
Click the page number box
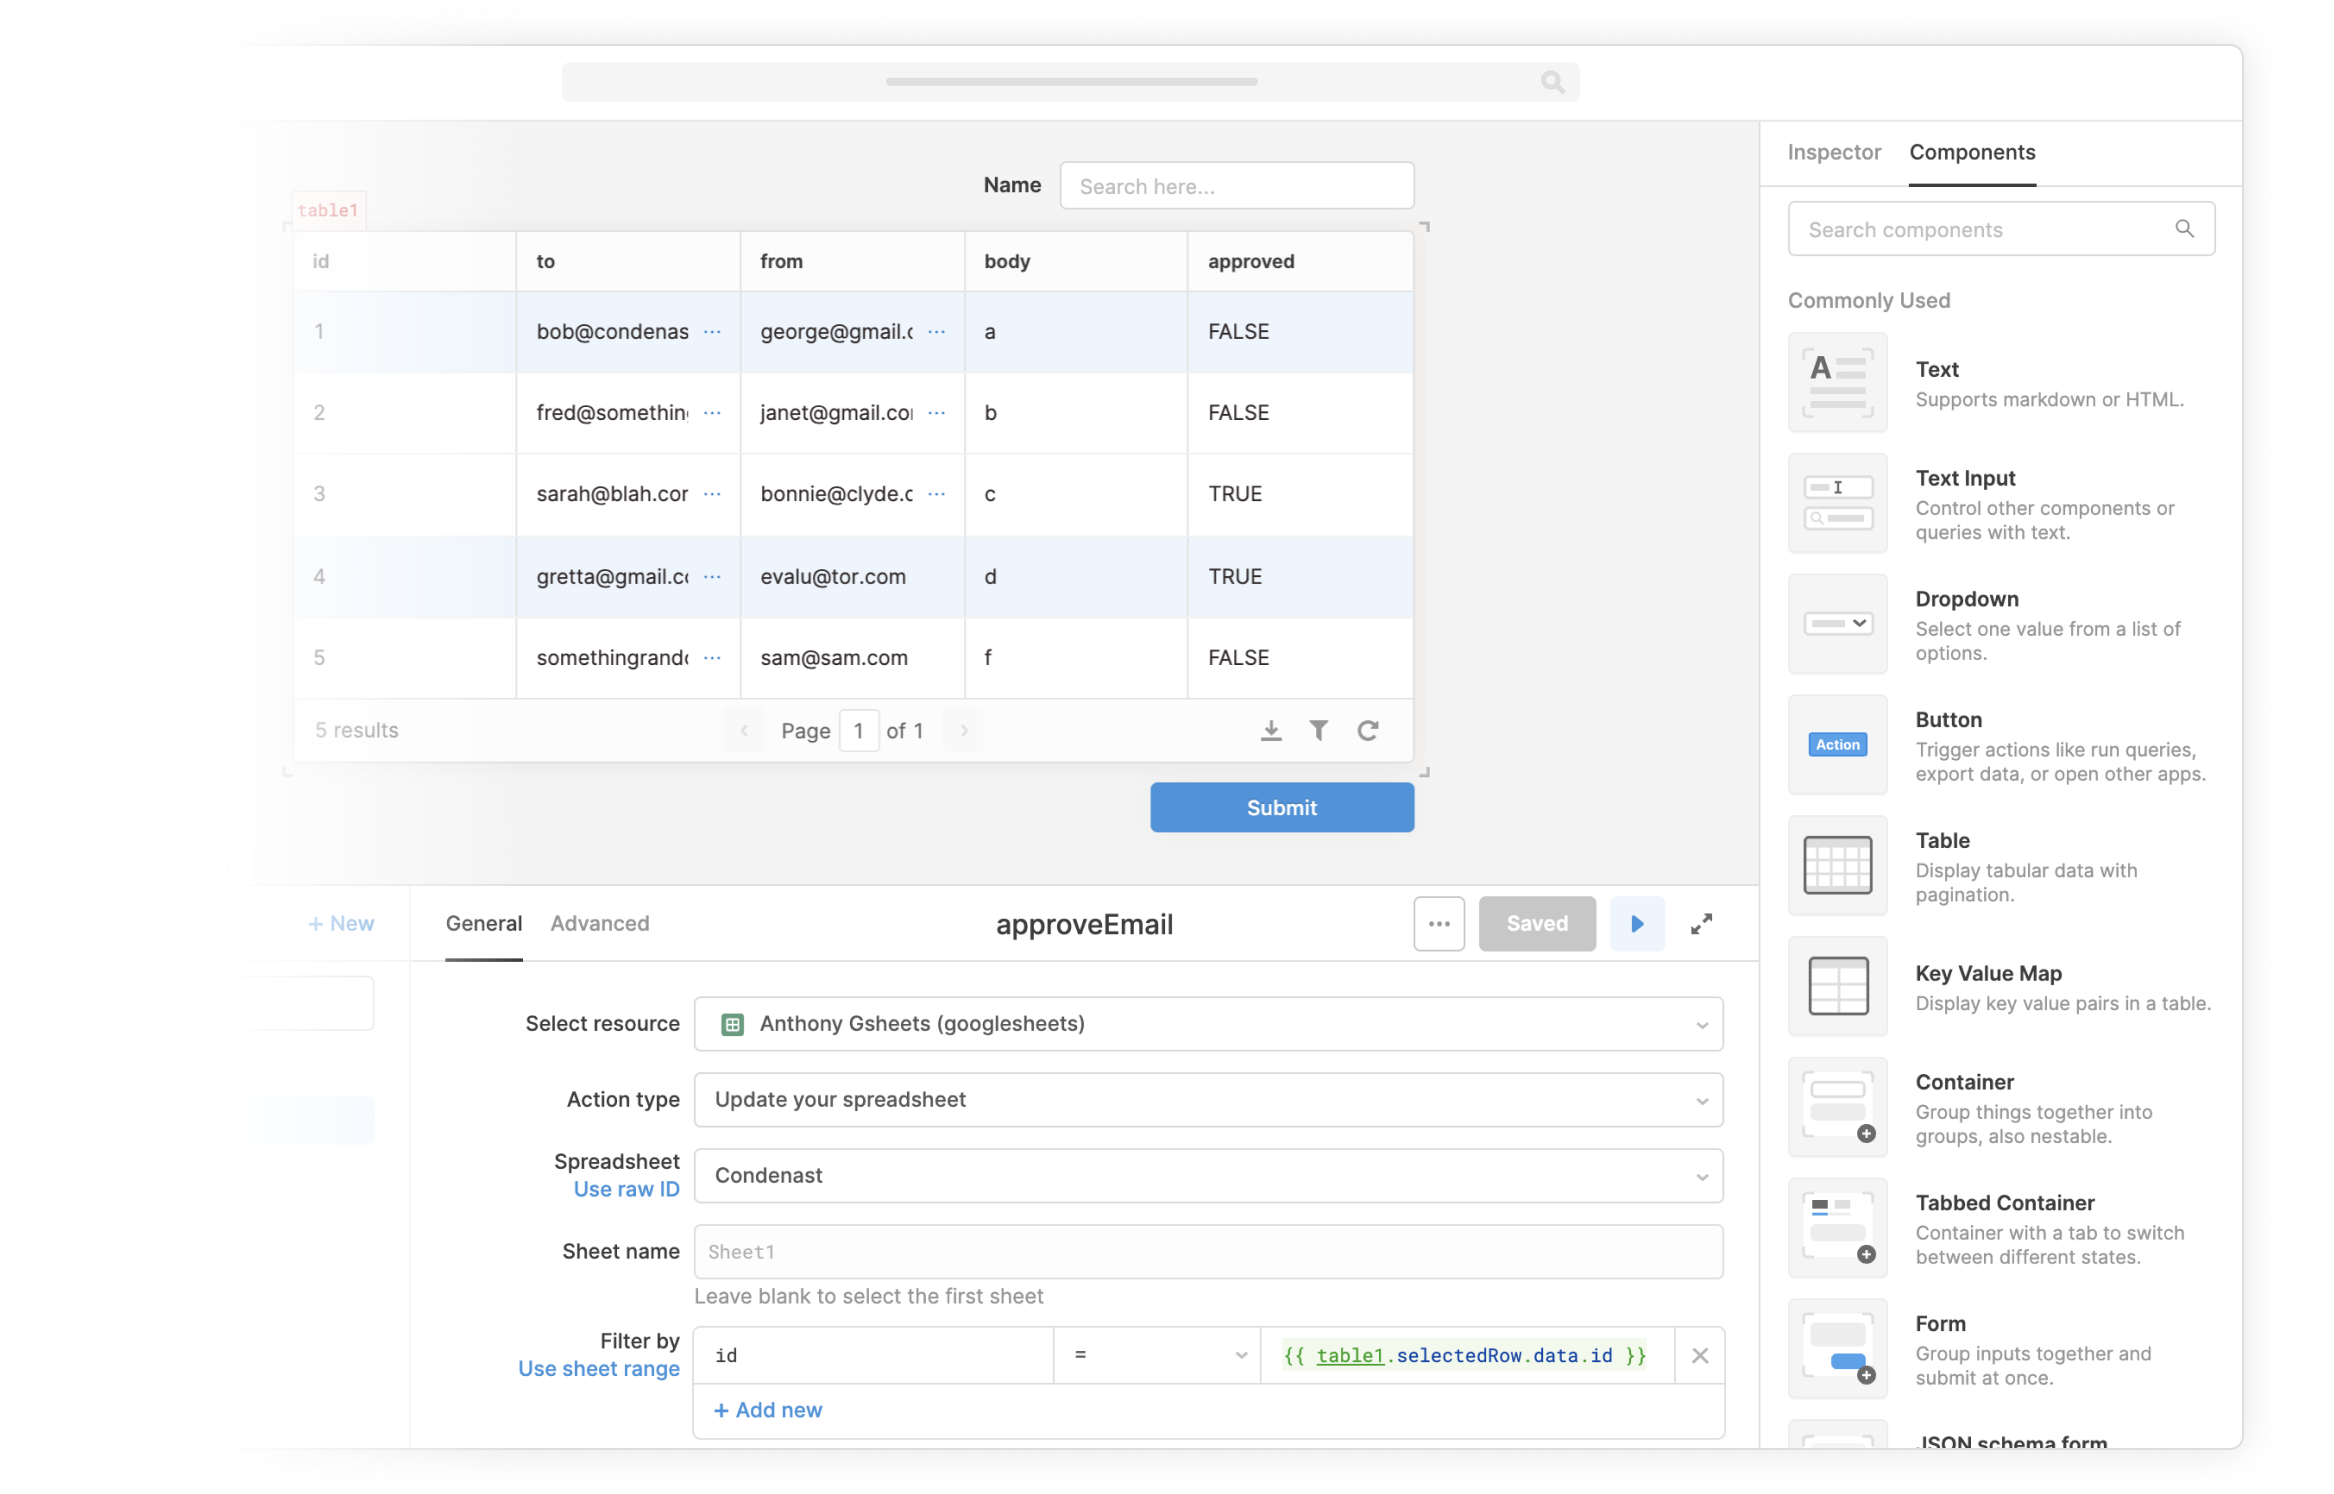pyautogui.click(x=859, y=731)
